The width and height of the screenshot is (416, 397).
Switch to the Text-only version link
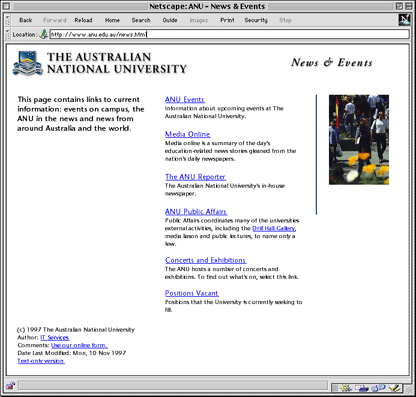(41, 361)
